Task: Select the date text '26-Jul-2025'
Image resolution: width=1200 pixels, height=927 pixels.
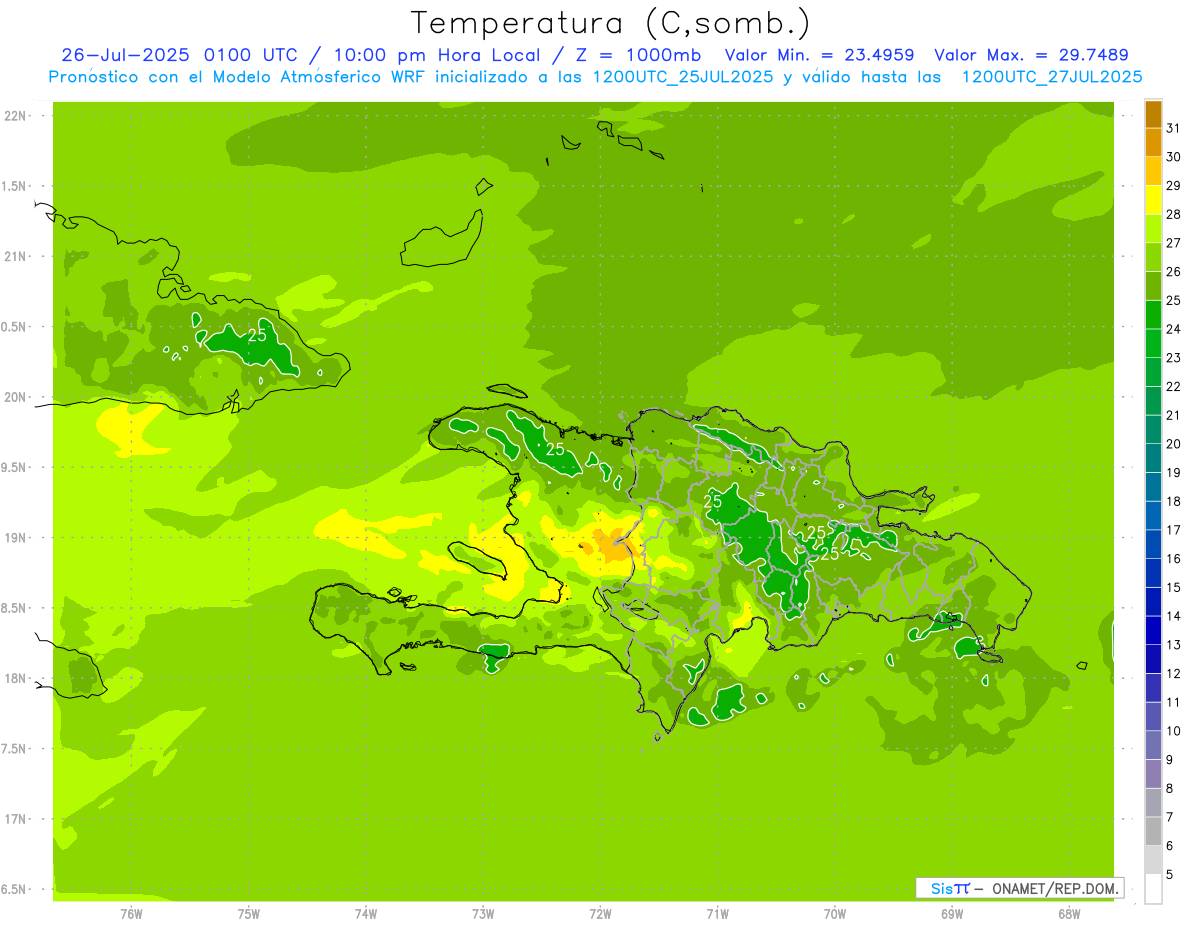Action: 127,55
